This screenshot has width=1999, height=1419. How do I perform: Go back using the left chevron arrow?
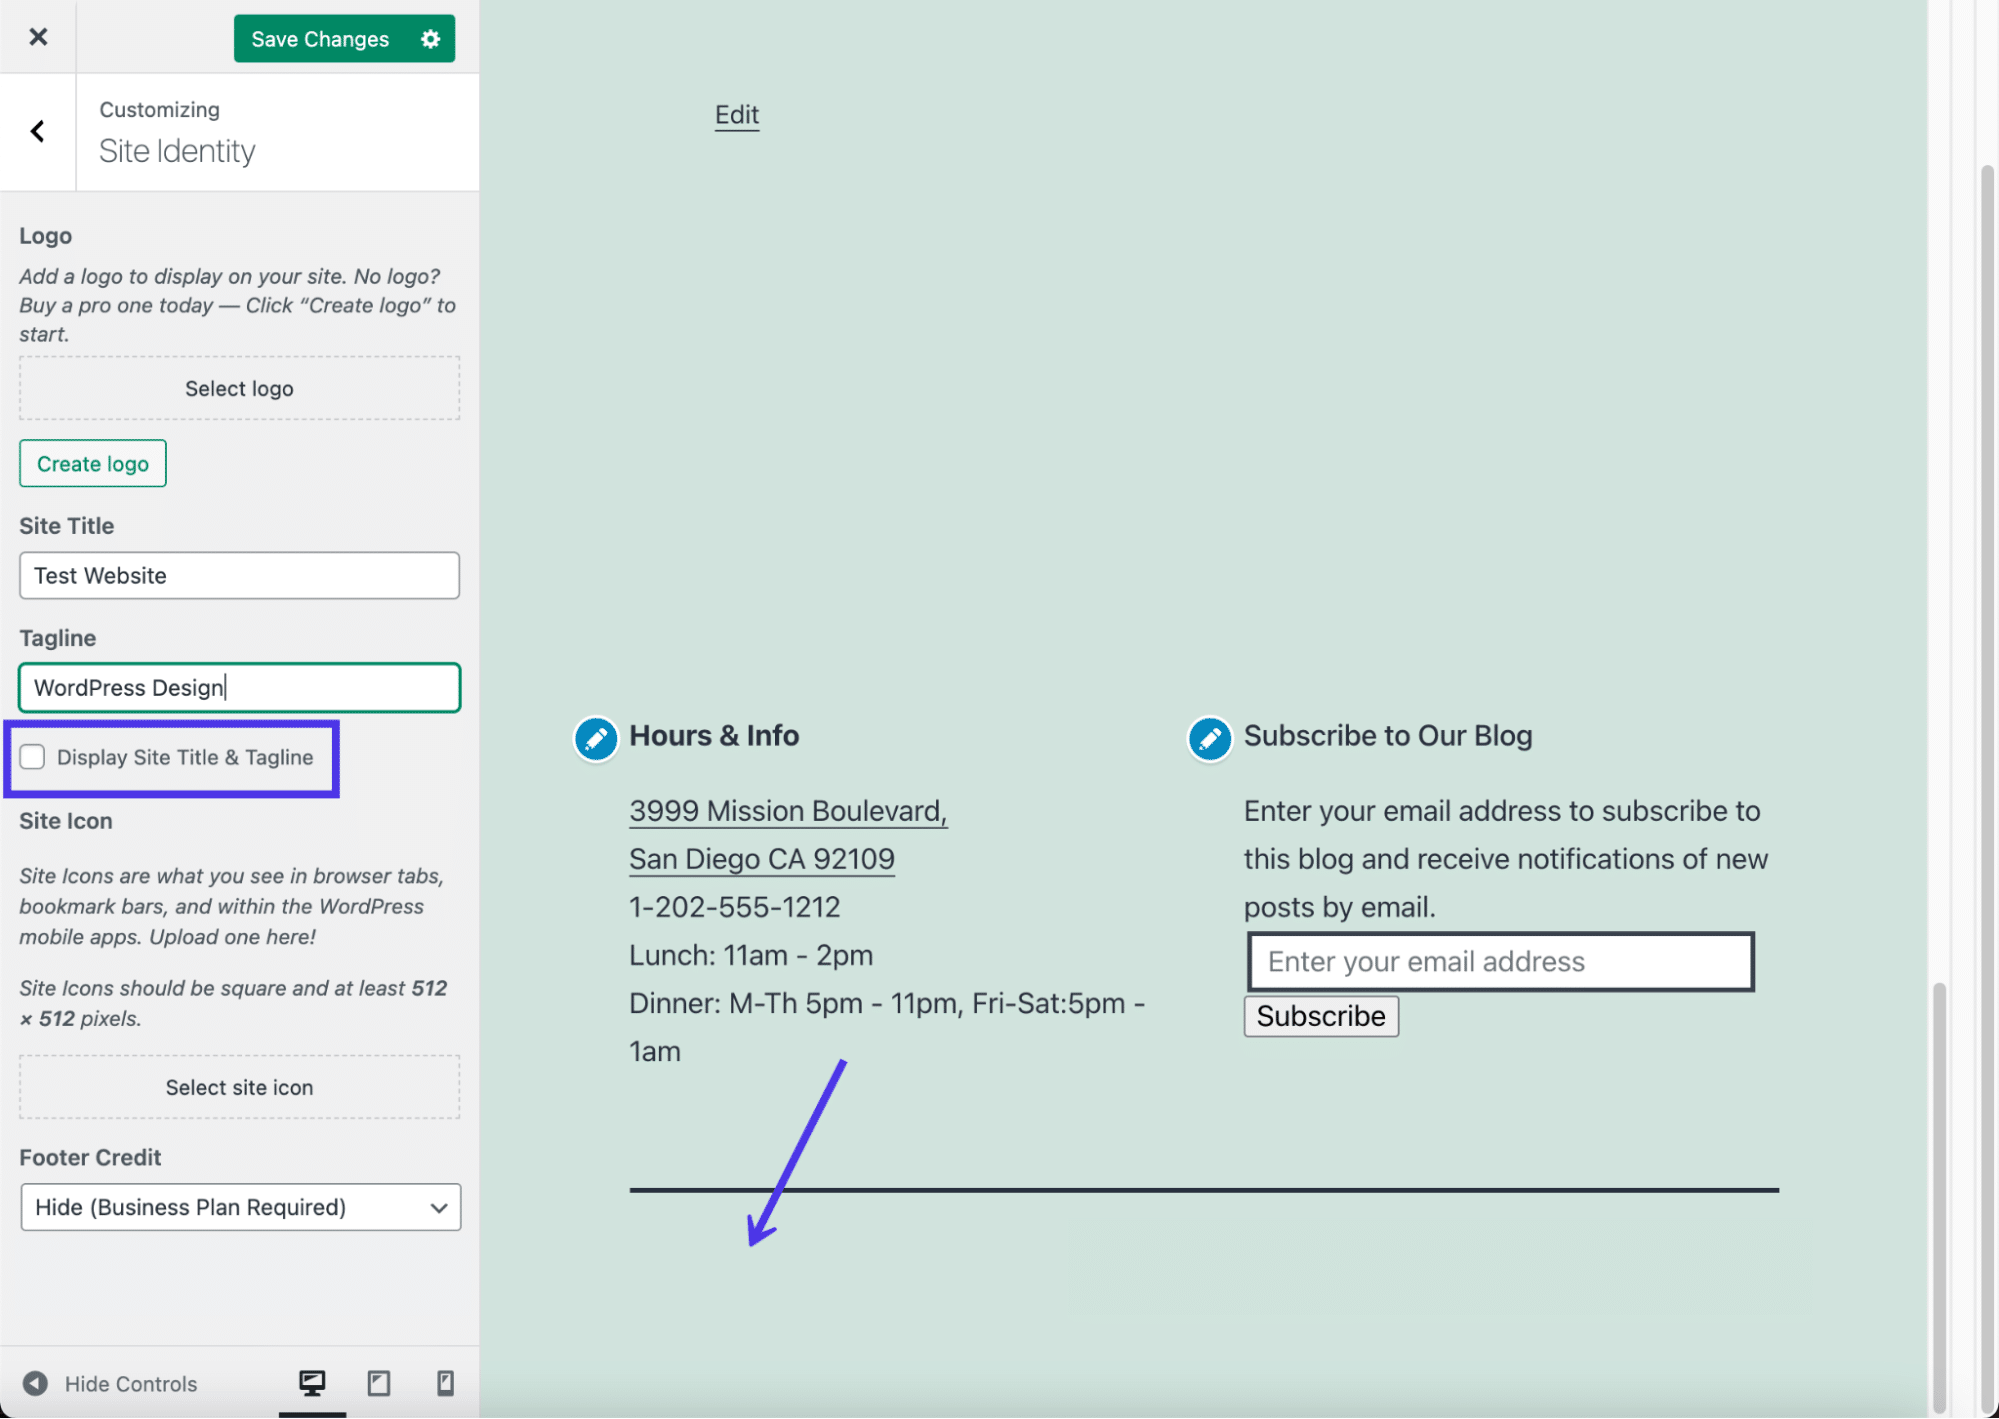tap(38, 131)
